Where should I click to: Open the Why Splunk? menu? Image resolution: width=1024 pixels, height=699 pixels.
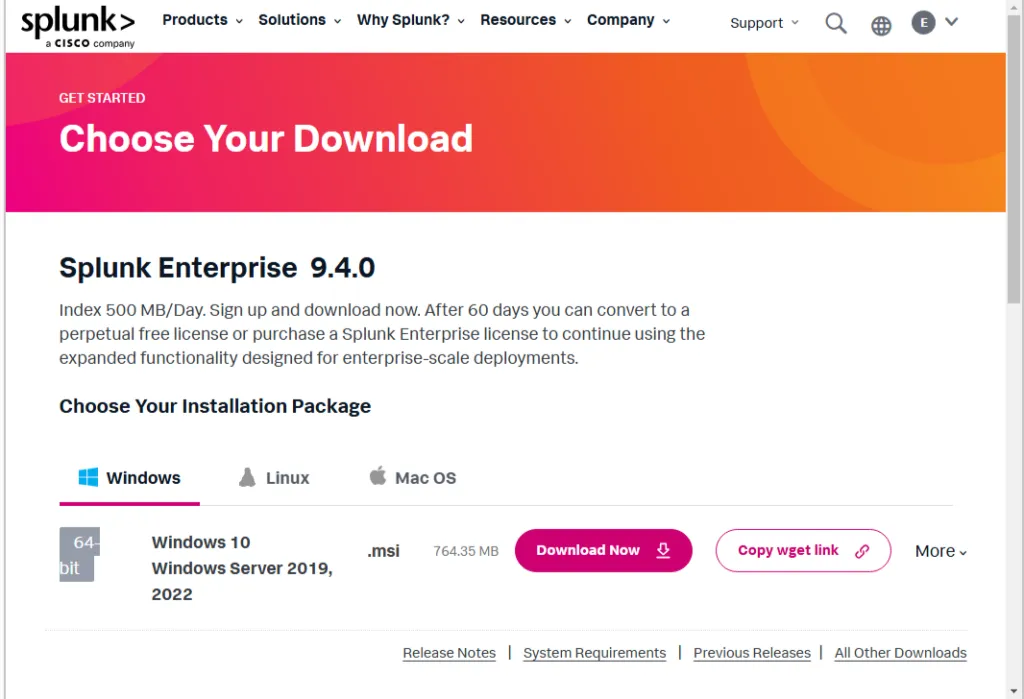pos(410,20)
